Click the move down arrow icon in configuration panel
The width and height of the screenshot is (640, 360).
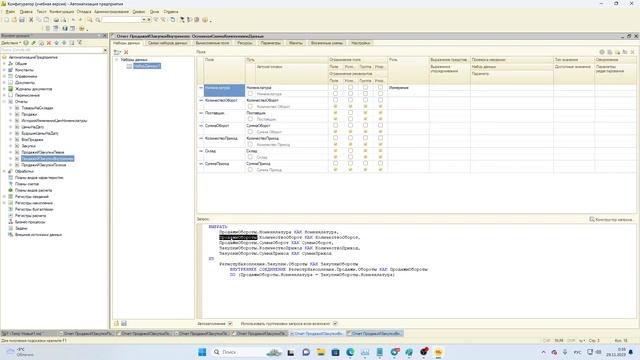[x=64, y=43]
